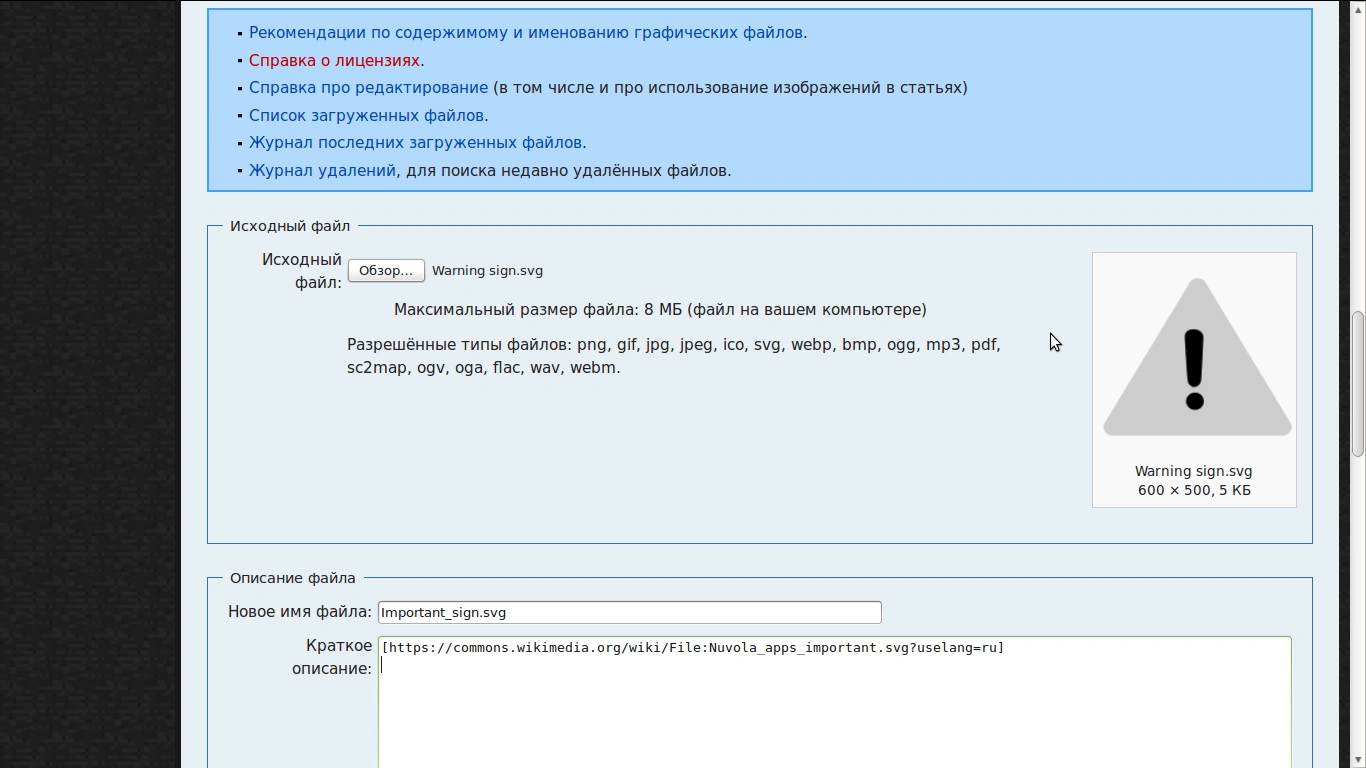Open the 'Журнал удалений' deletion log link
This screenshot has width=1366, height=768.
coord(322,171)
